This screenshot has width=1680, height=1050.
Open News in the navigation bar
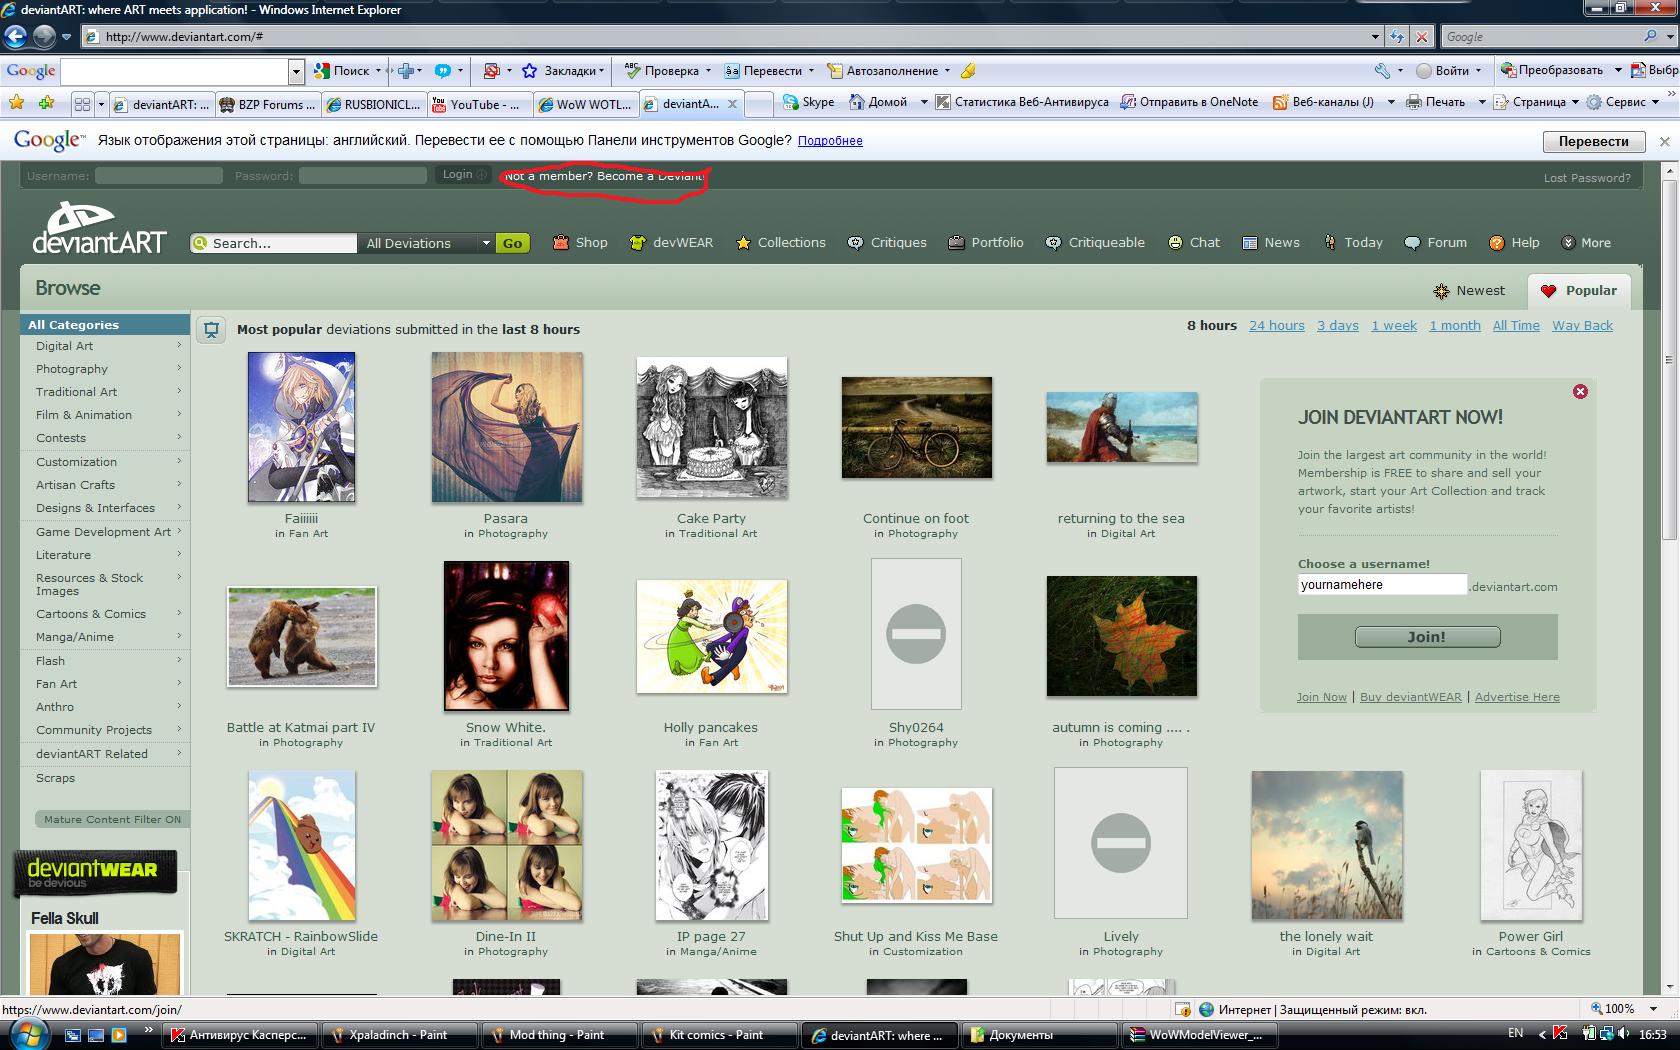click(1271, 243)
